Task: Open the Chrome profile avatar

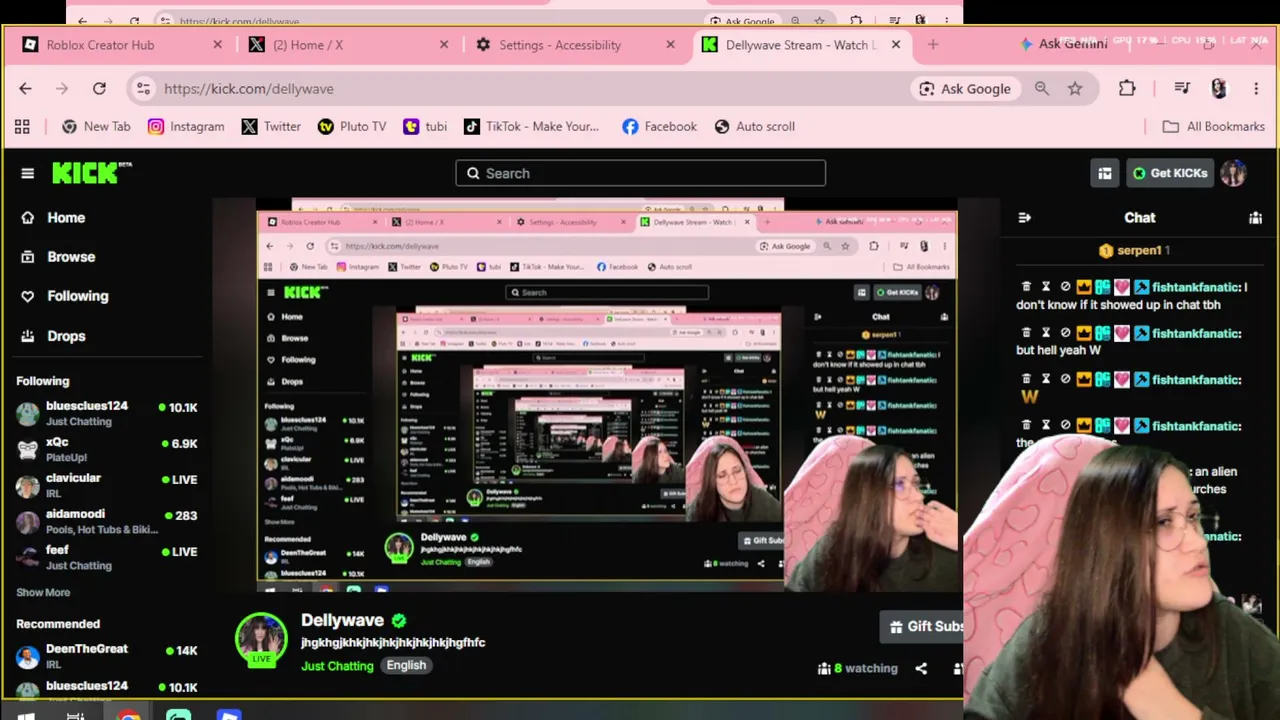Action: click(1218, 88)
